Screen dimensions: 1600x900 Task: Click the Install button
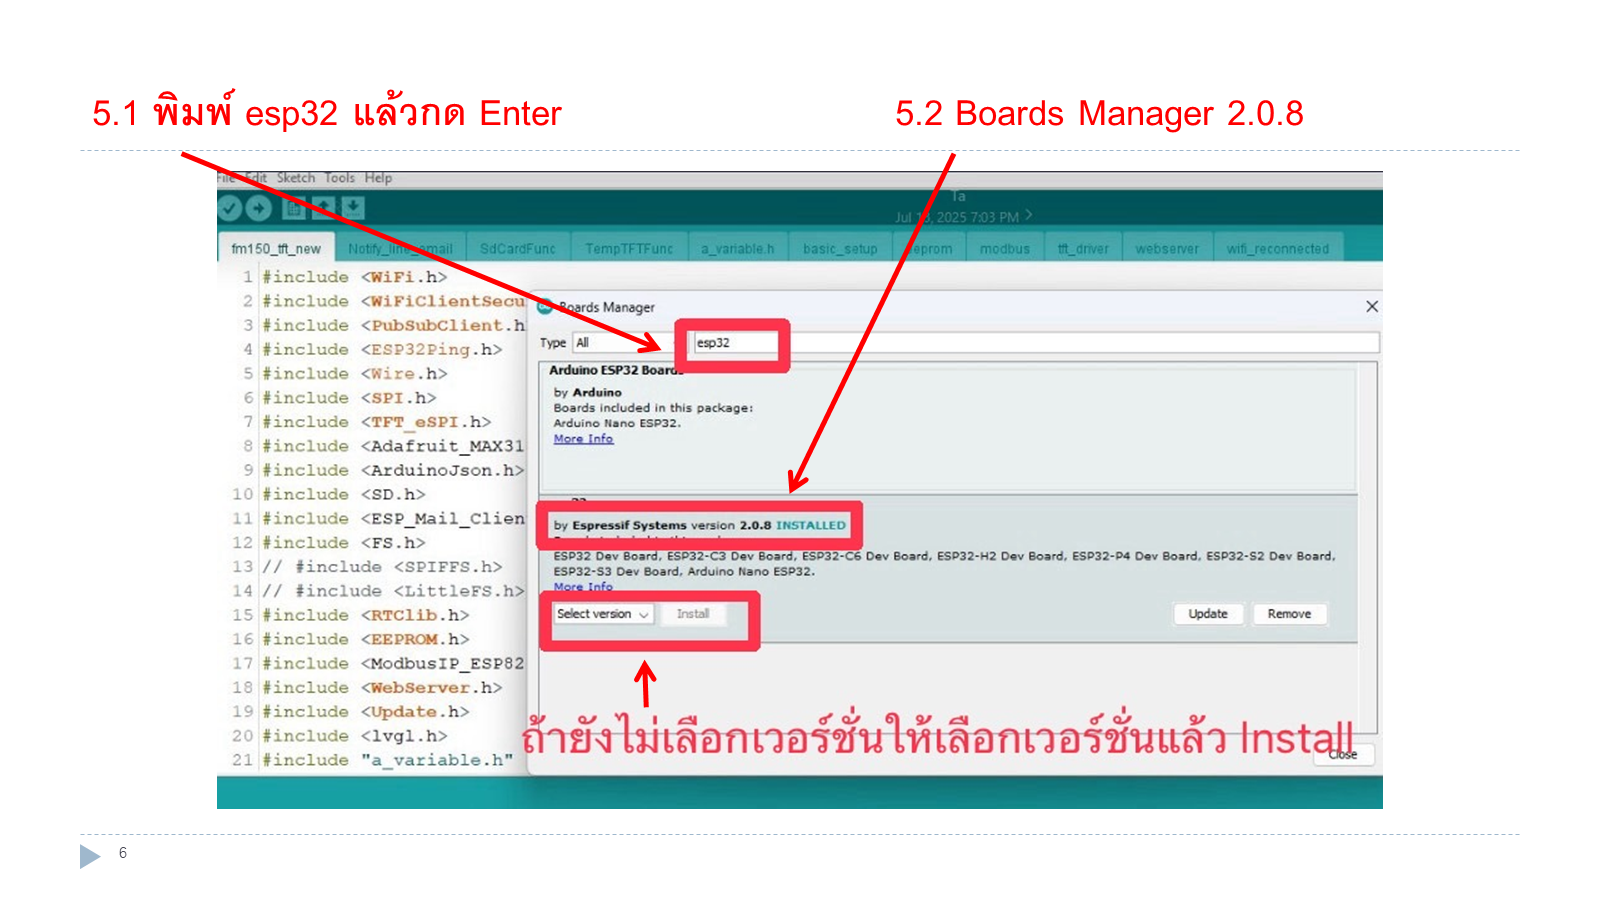point(693,614)
